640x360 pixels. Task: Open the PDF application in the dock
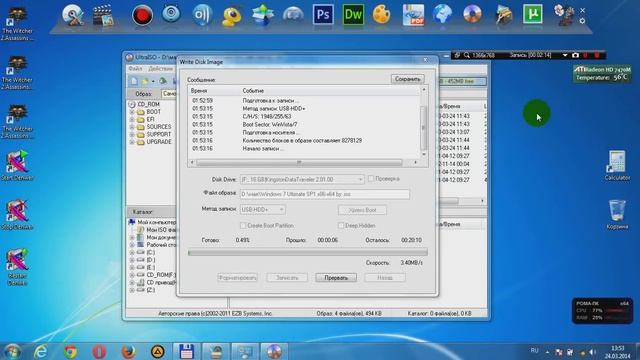pos(413,15)
